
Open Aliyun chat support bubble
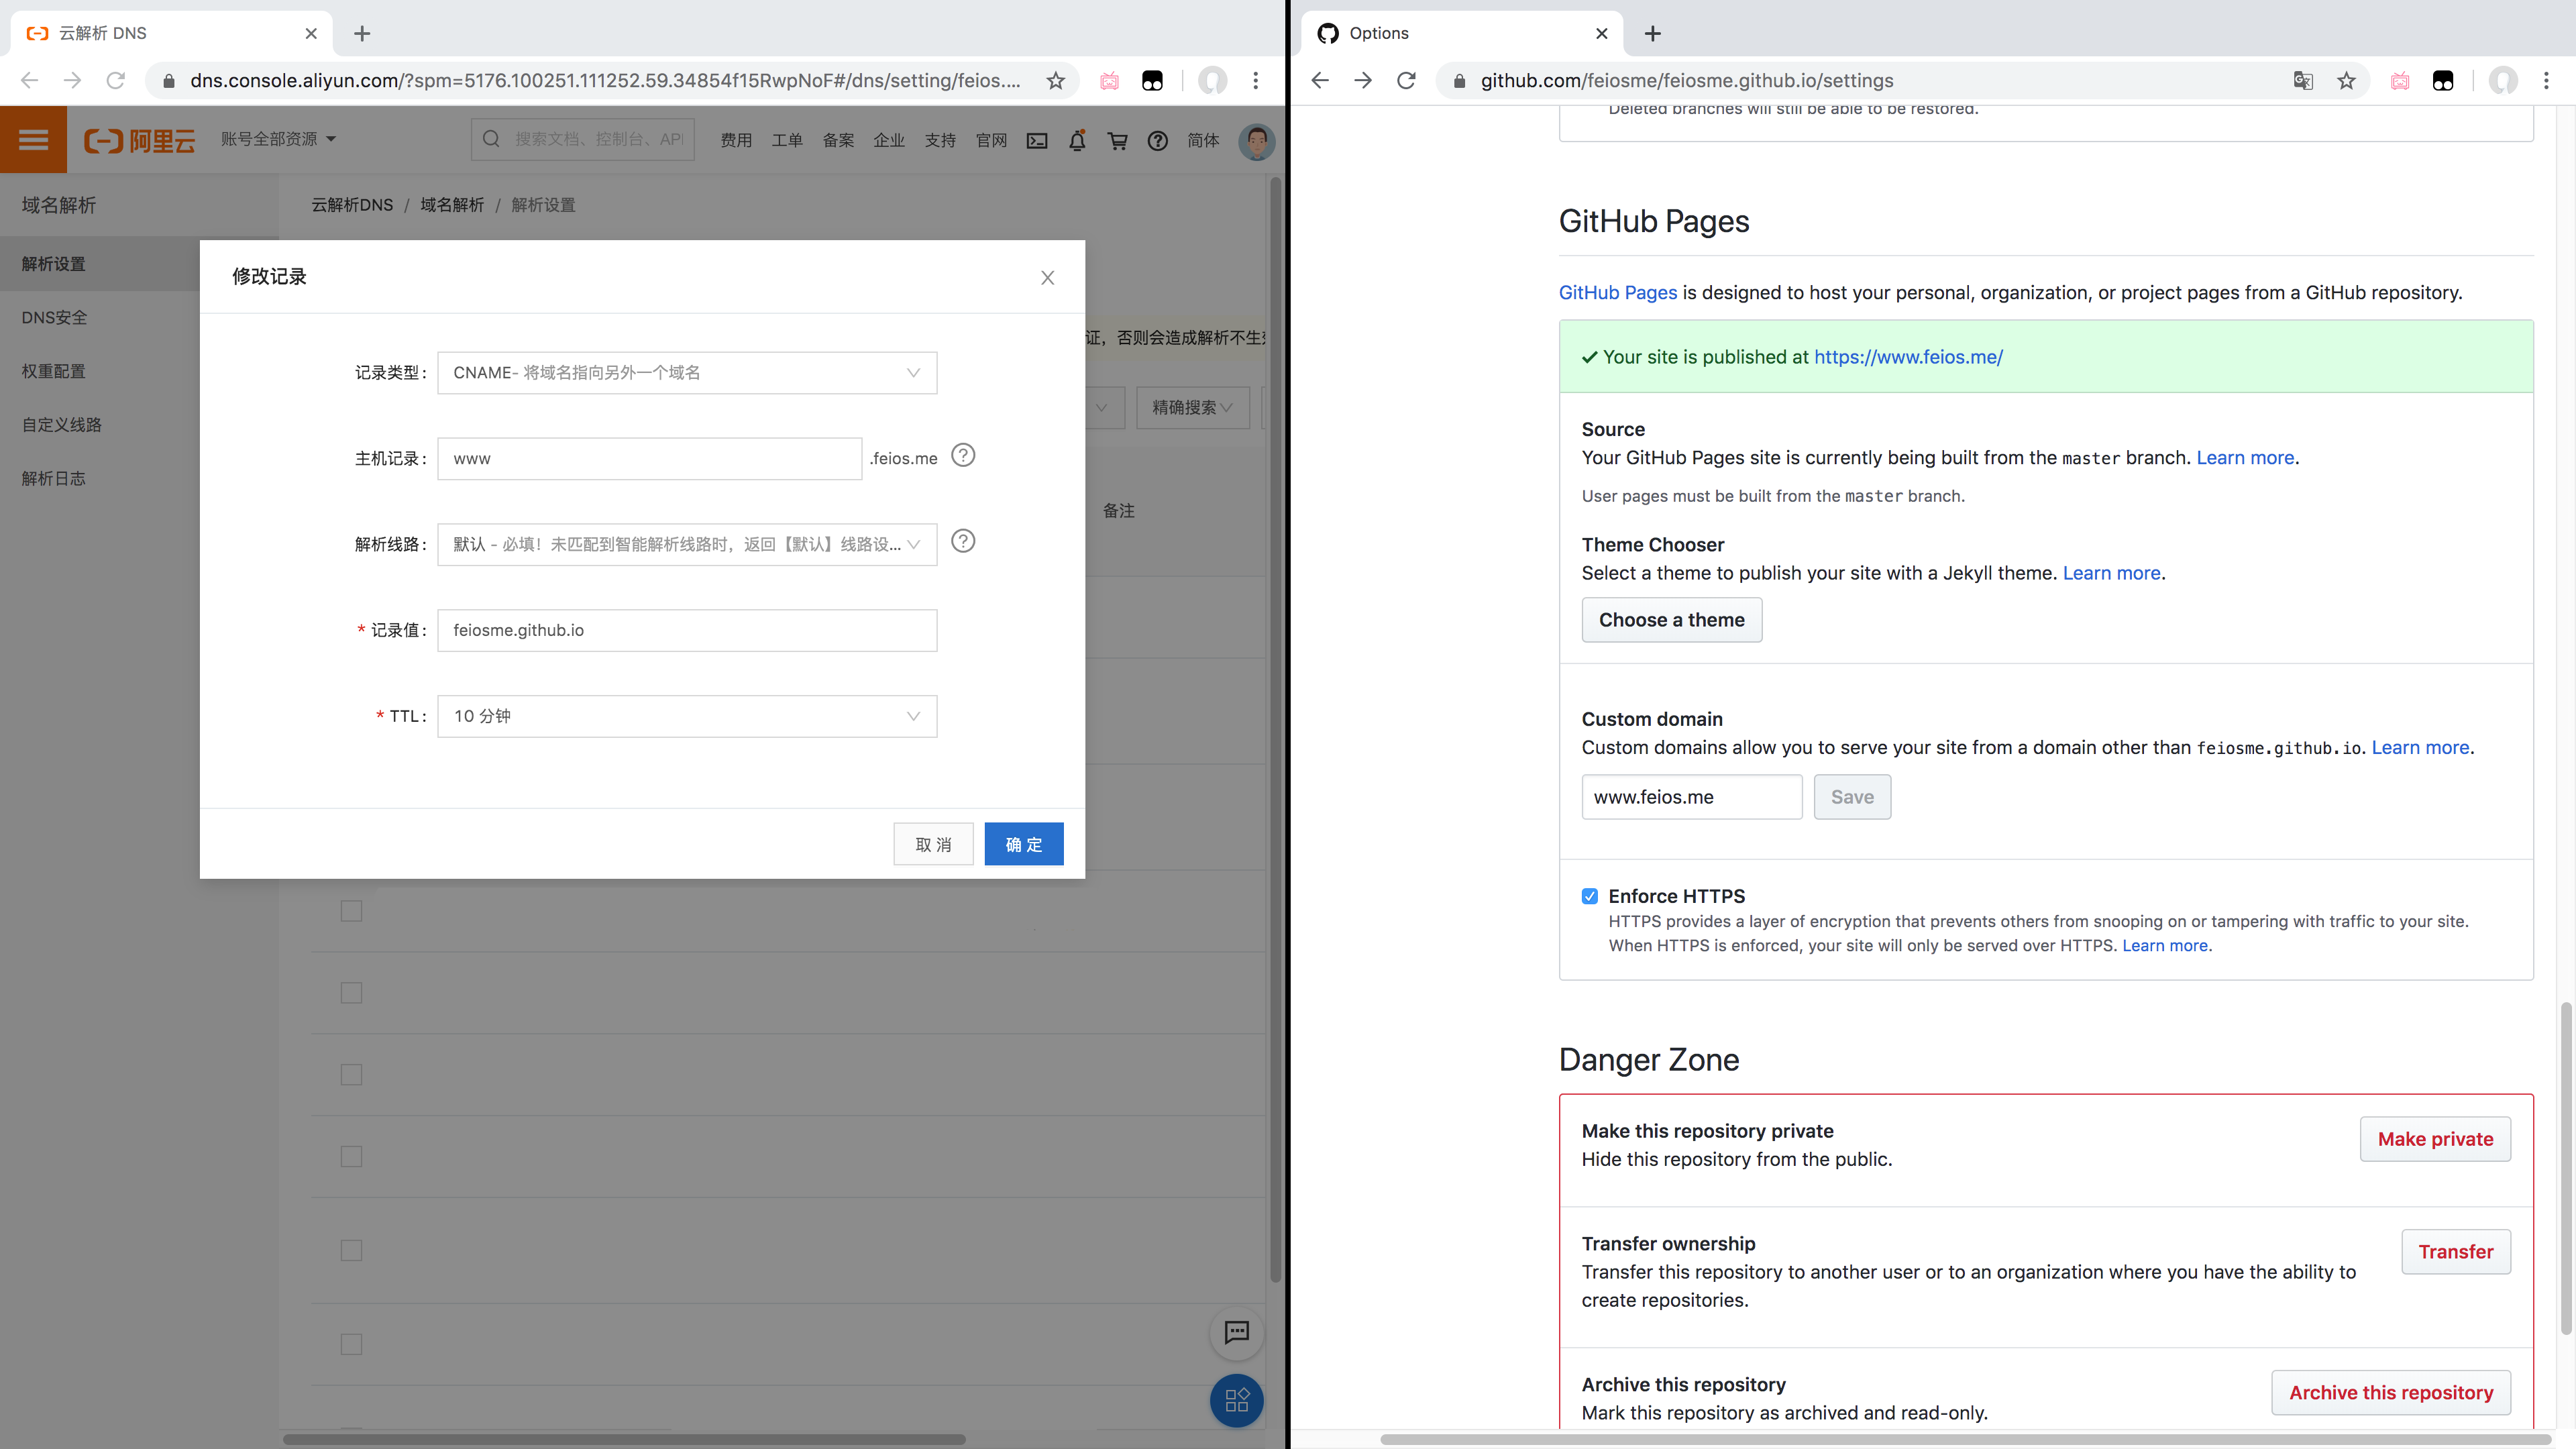1236,1332
